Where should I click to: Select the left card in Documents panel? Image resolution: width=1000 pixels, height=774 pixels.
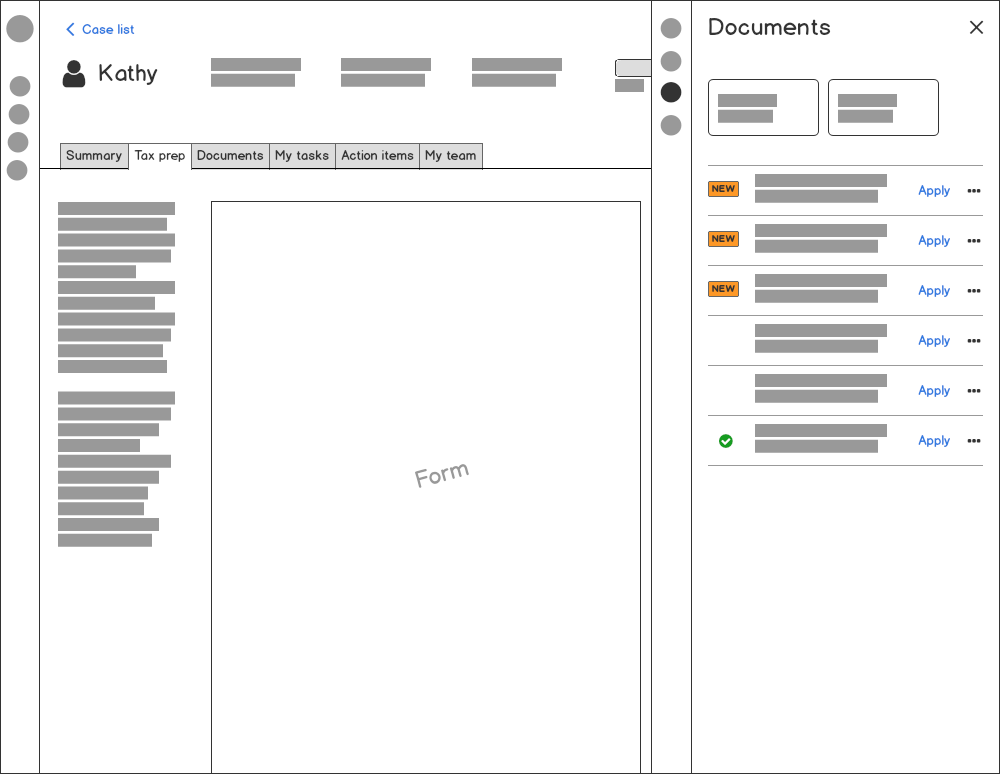763,107
